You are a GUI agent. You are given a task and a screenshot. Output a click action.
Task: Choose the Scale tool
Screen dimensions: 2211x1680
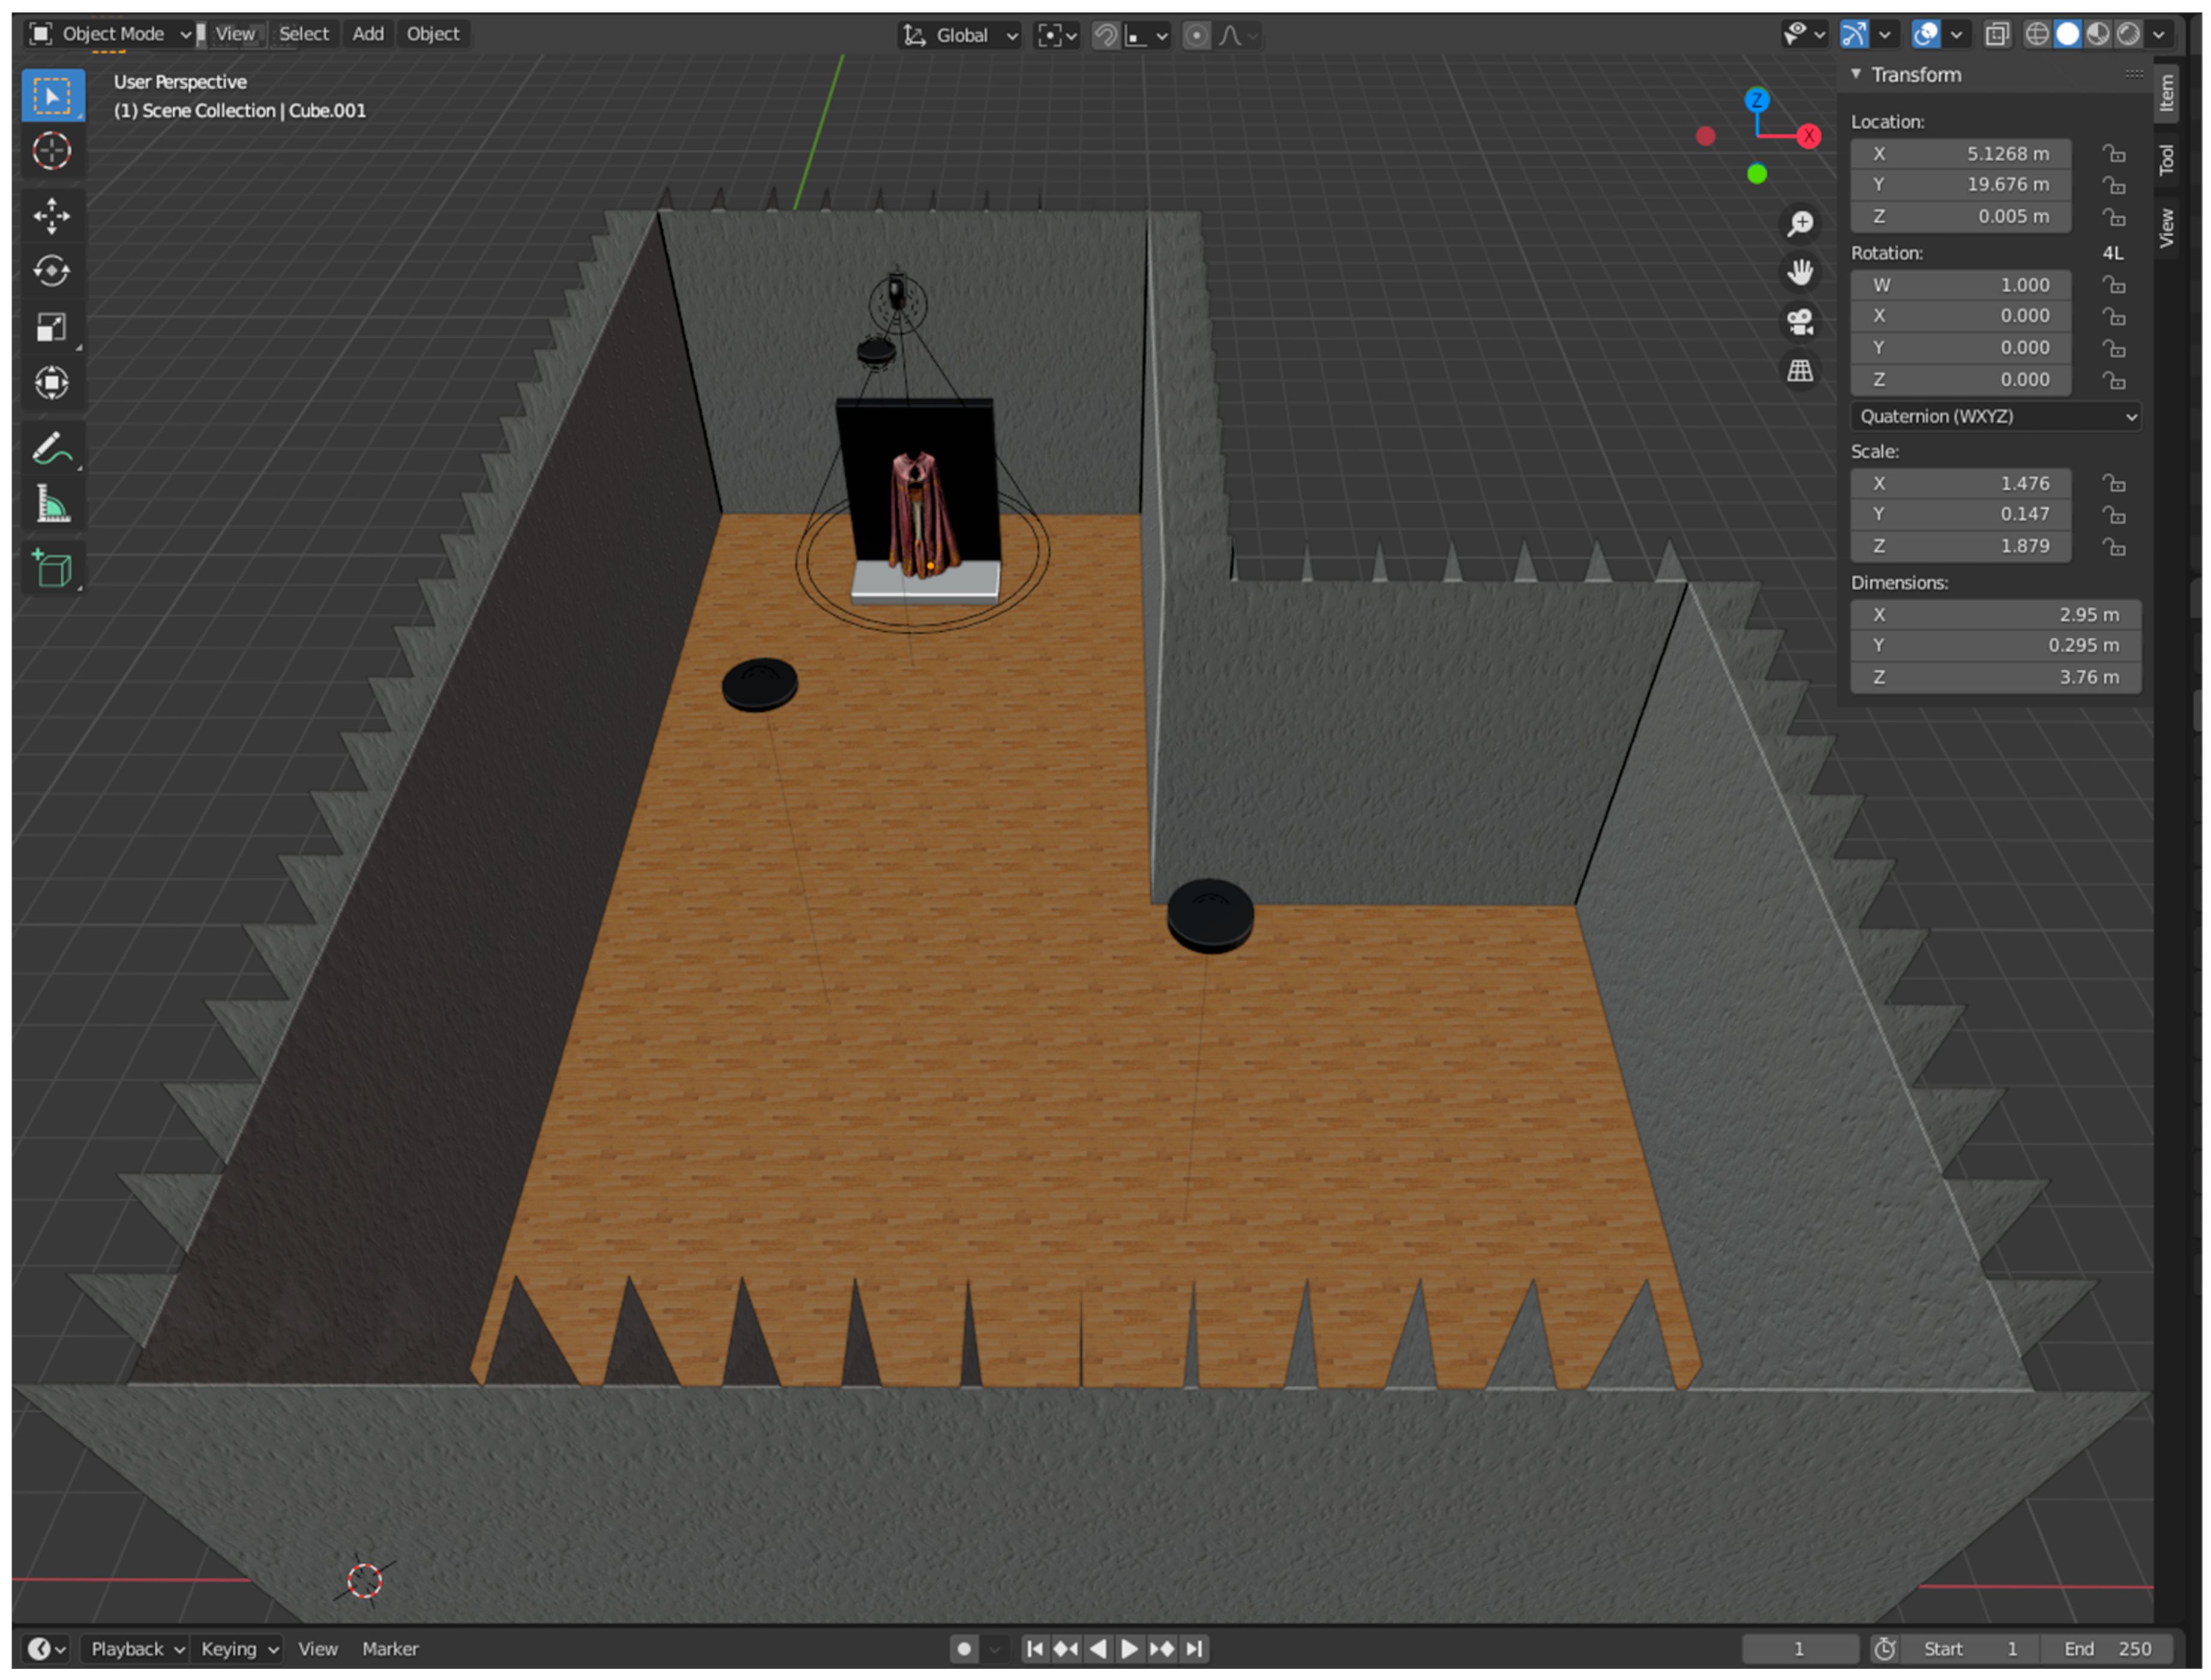pos(51,327)
